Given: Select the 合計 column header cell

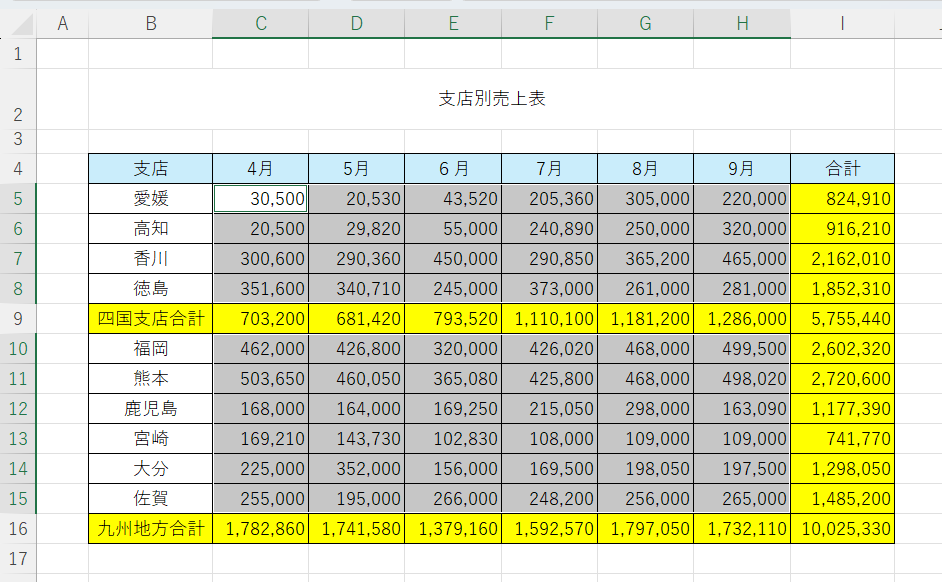Looking at the screenshot, I should tap(842, 169).
